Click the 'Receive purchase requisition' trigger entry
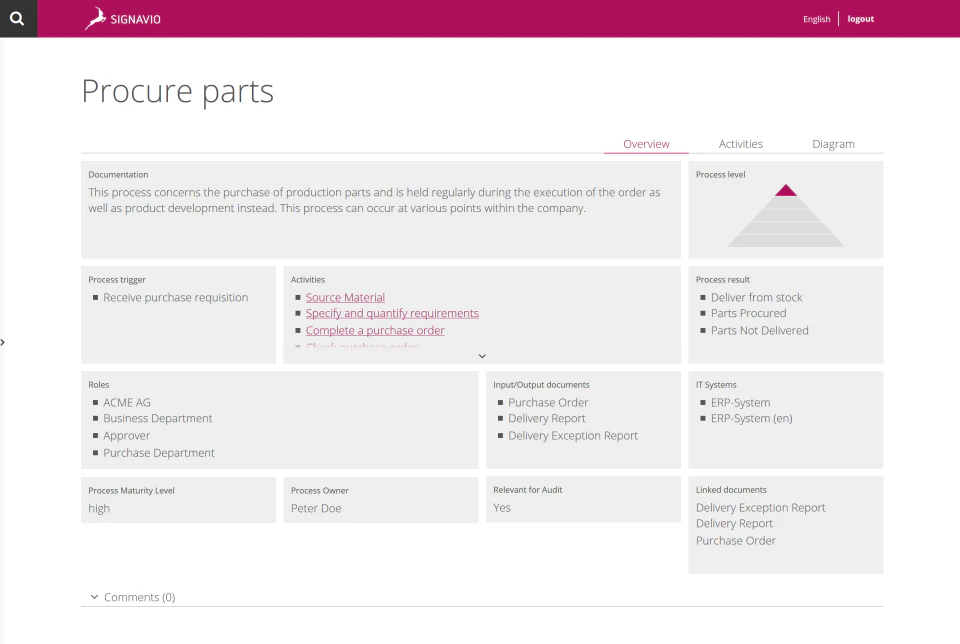This screenshot has width=960, height=644. (x=175, y=297)
